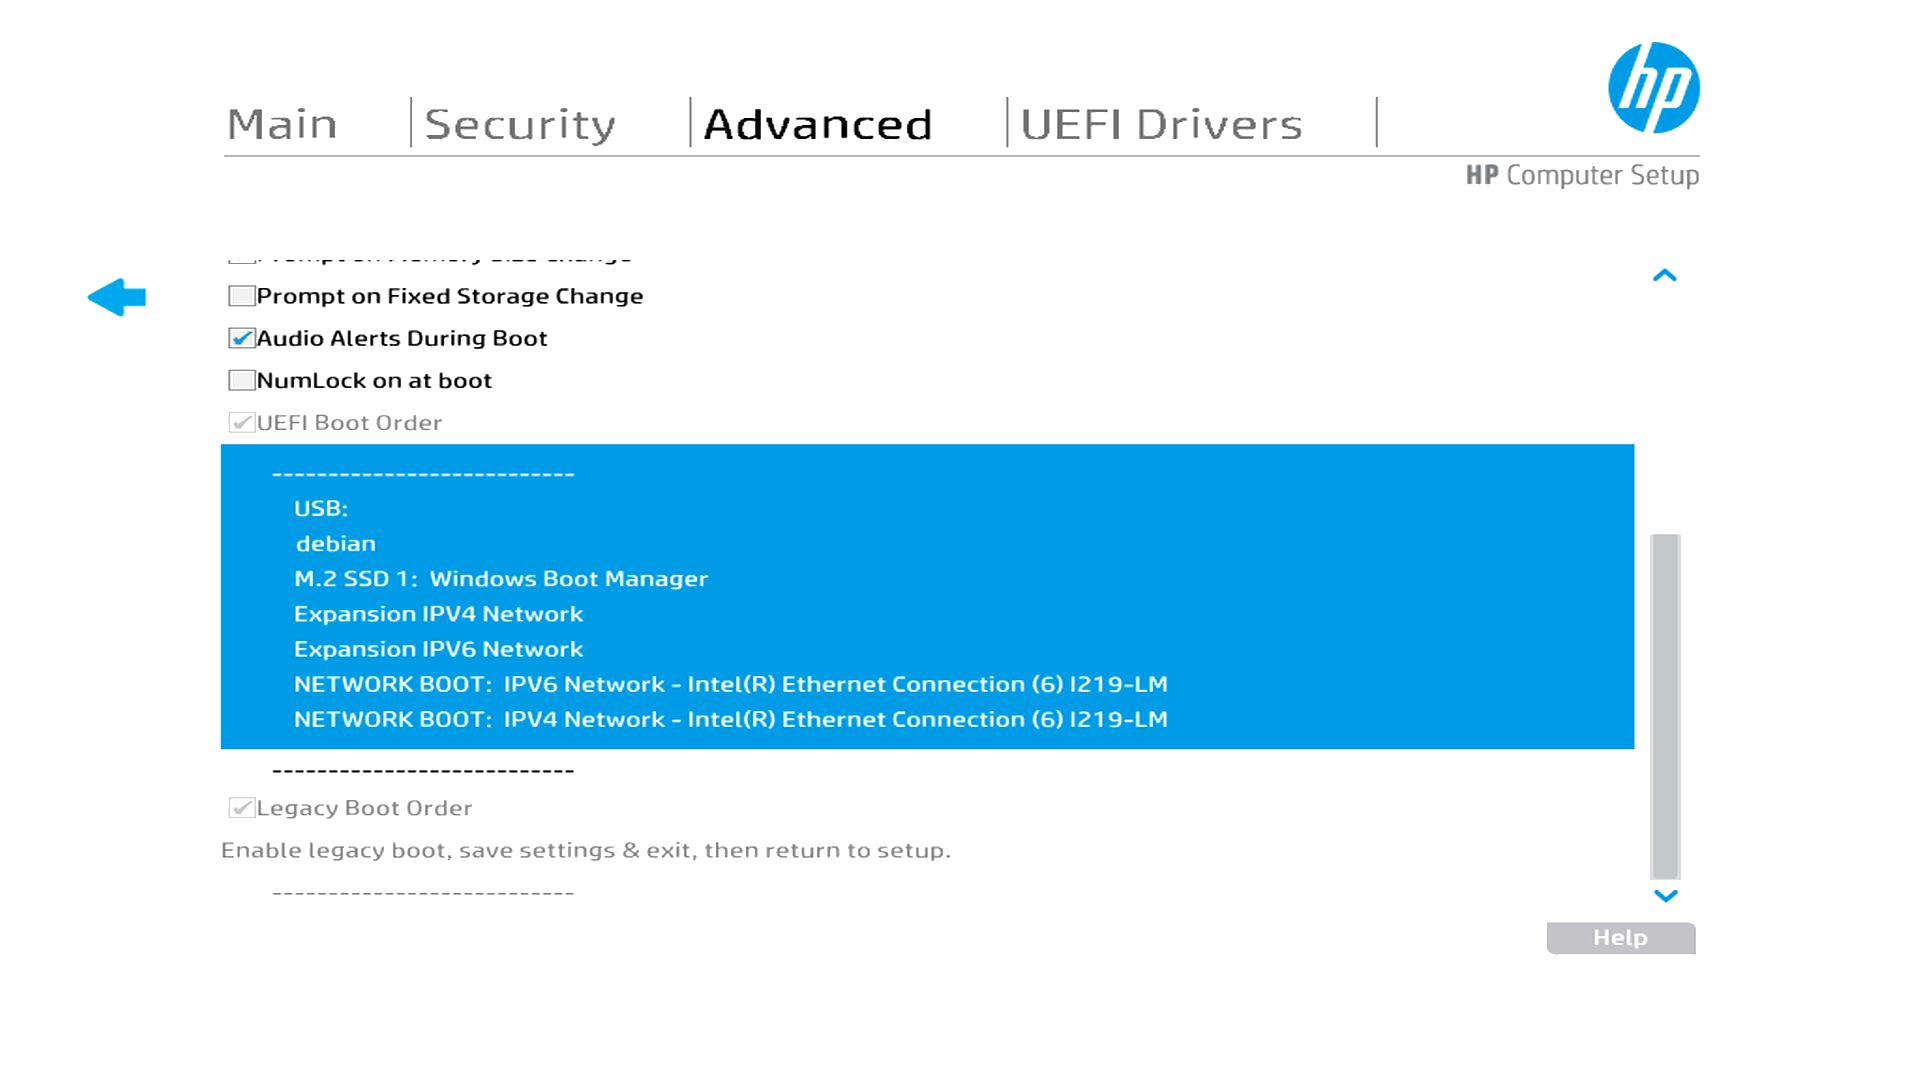Select the USB boot entry

[321, 508]
